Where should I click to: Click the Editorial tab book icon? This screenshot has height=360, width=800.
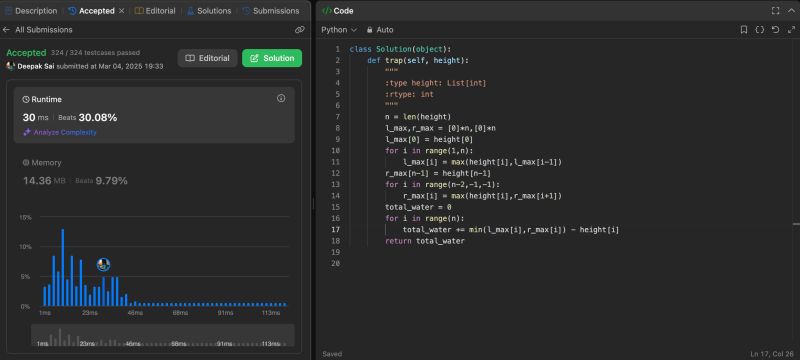(139, 11)
